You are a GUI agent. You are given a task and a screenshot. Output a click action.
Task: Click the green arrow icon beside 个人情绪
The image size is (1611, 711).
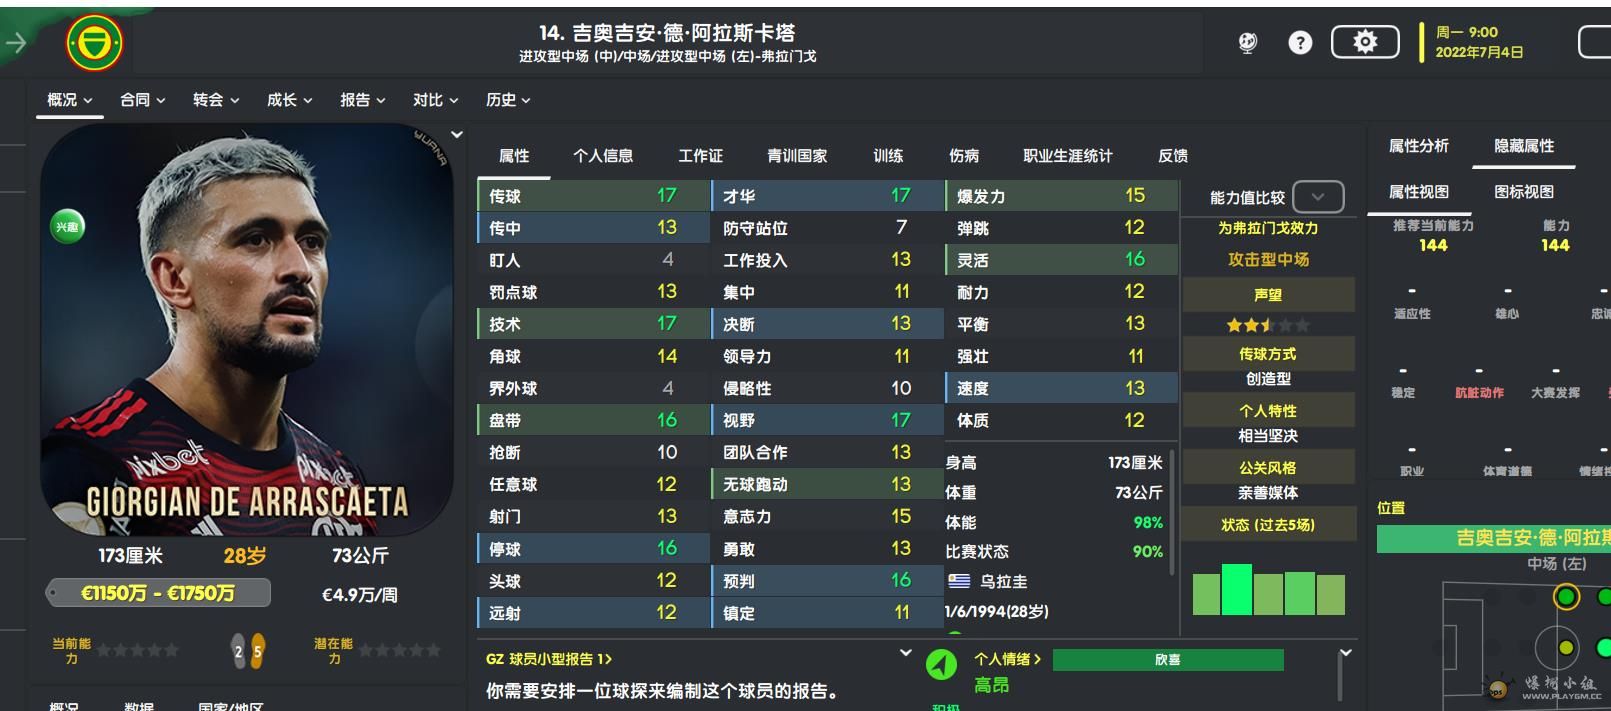pos(941,665)
